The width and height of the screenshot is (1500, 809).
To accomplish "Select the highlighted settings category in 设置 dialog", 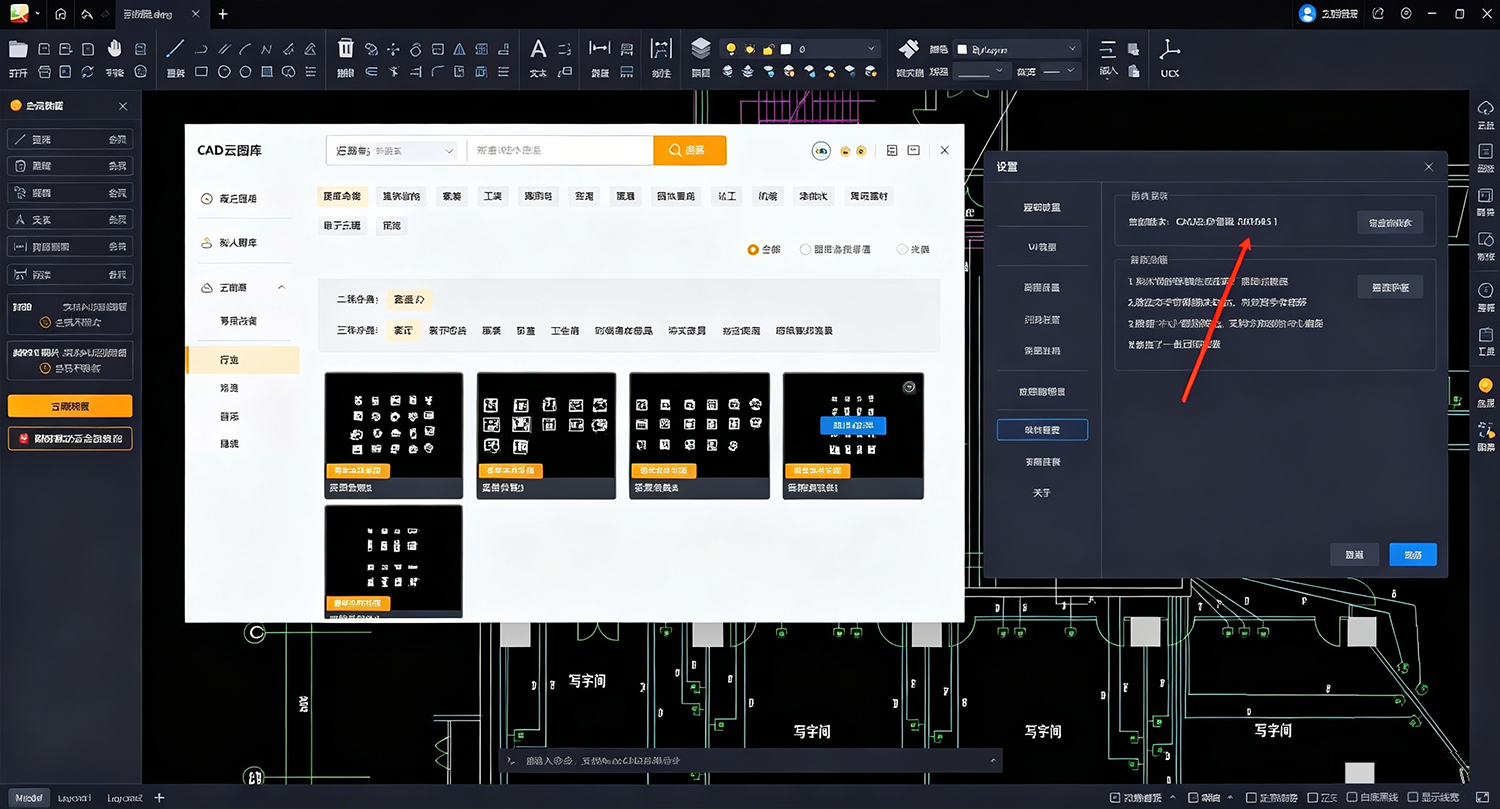I will pyautogui.click(x=1042, y=430).
